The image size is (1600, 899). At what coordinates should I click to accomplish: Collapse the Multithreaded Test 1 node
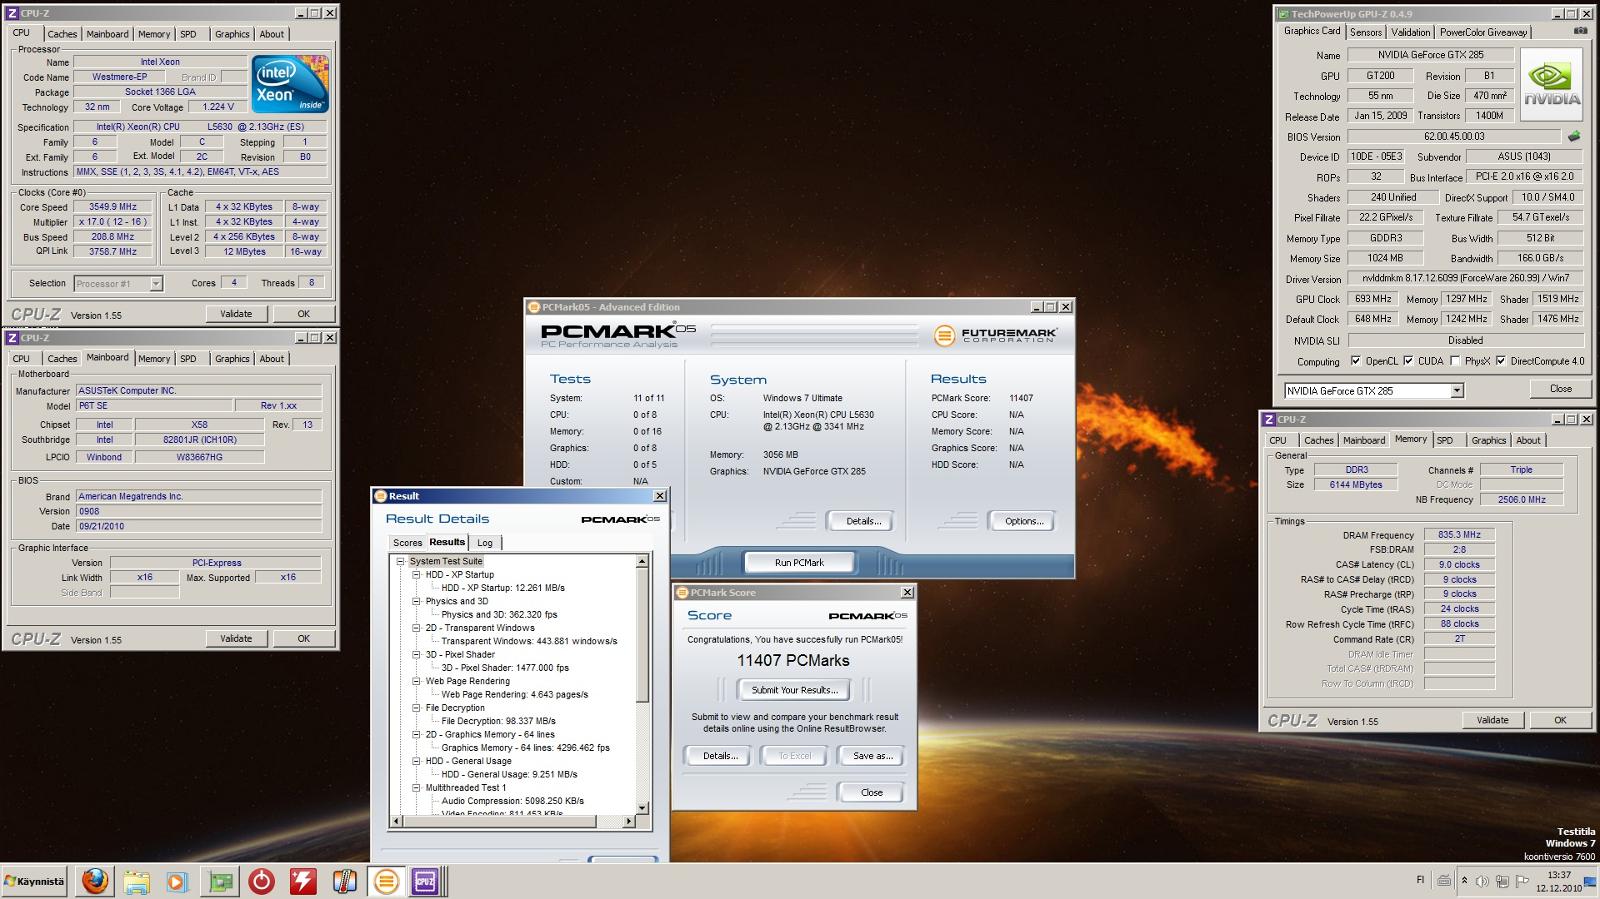[x=417, y=788]
